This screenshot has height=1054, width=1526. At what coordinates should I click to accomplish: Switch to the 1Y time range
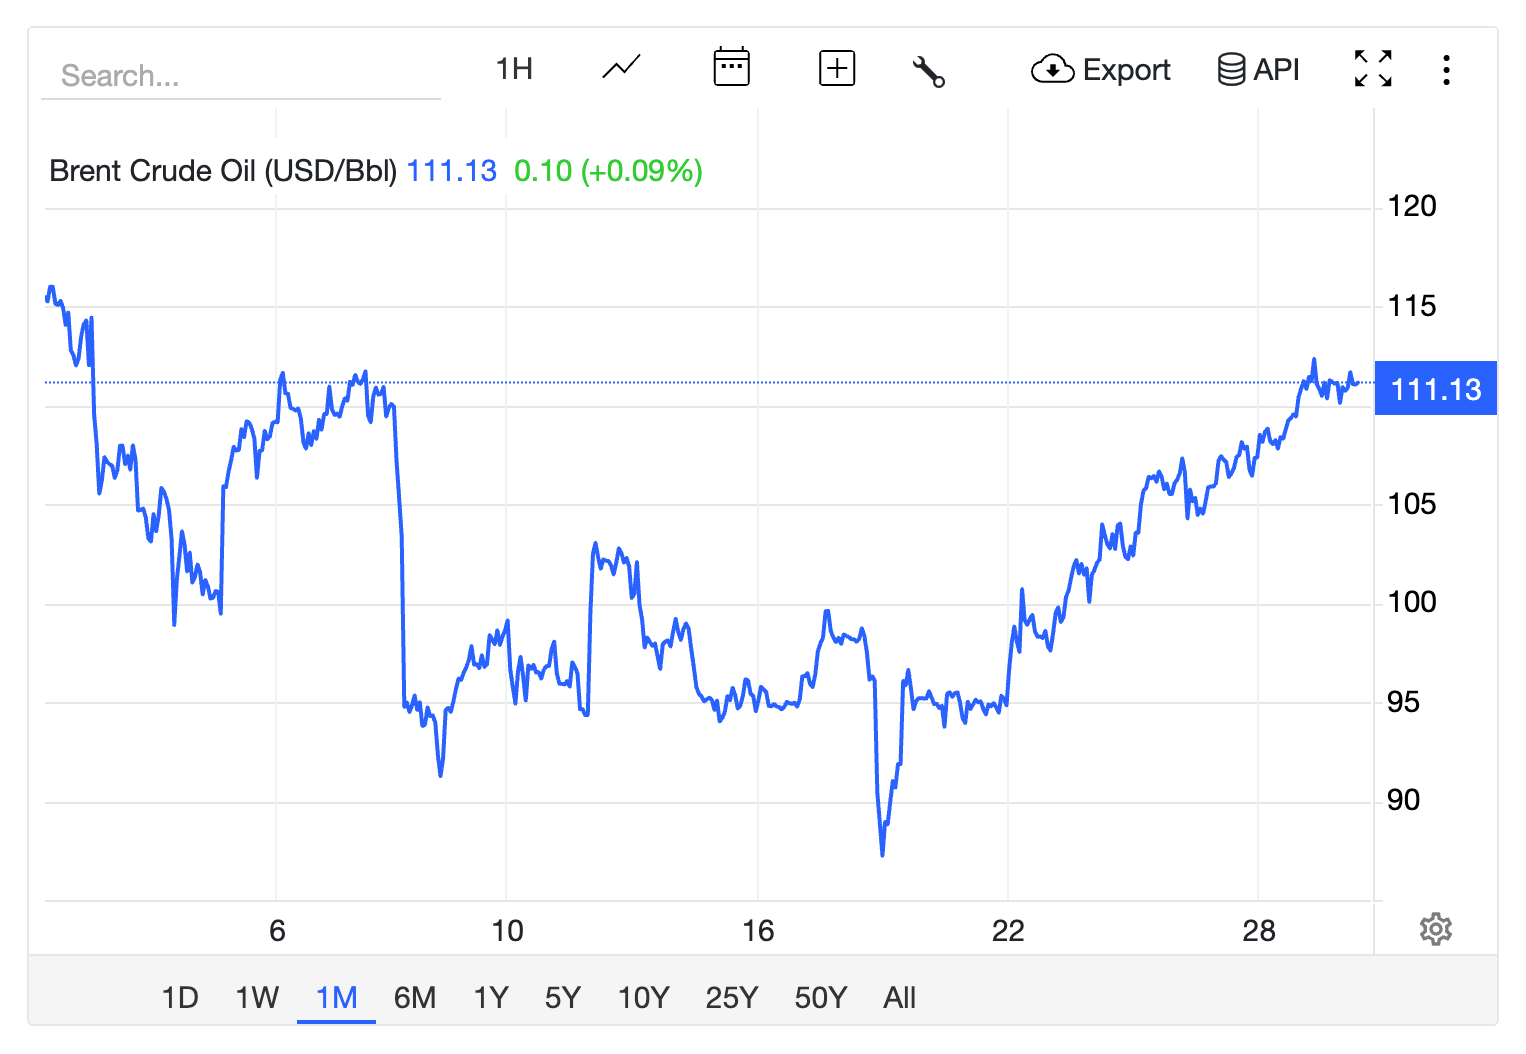491,998
